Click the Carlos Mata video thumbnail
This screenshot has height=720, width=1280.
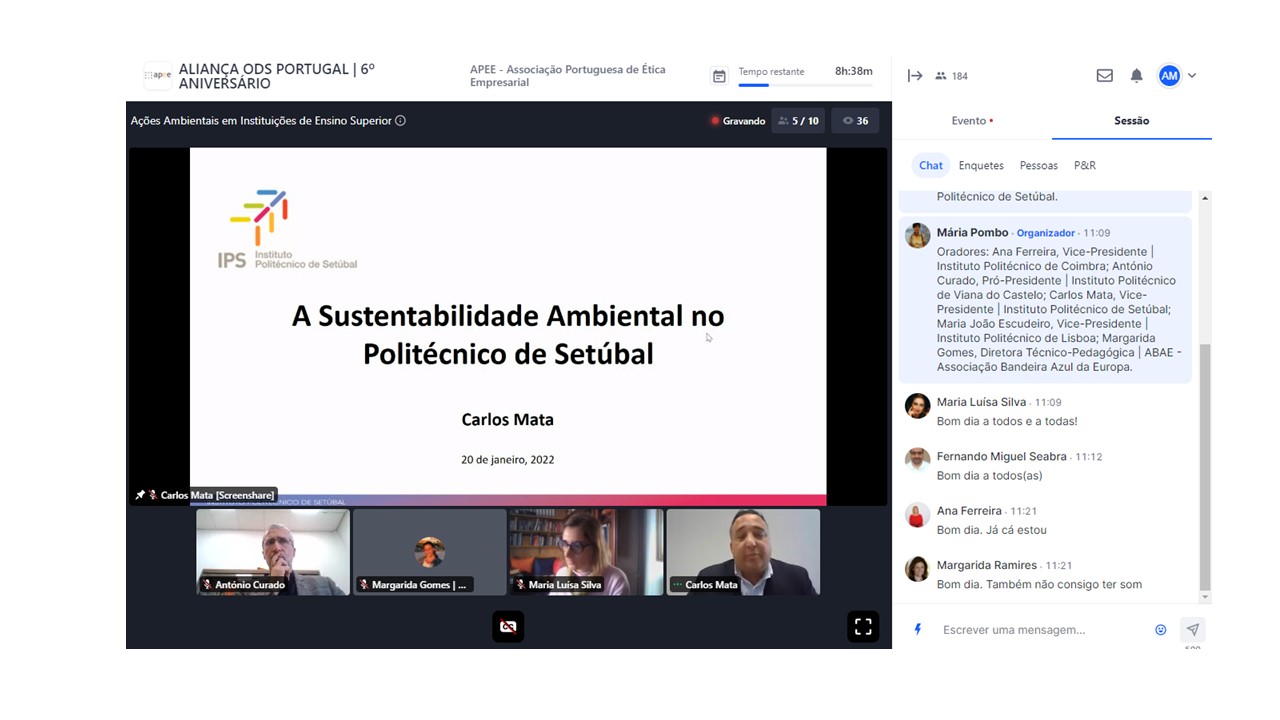(x=743, y=552)
